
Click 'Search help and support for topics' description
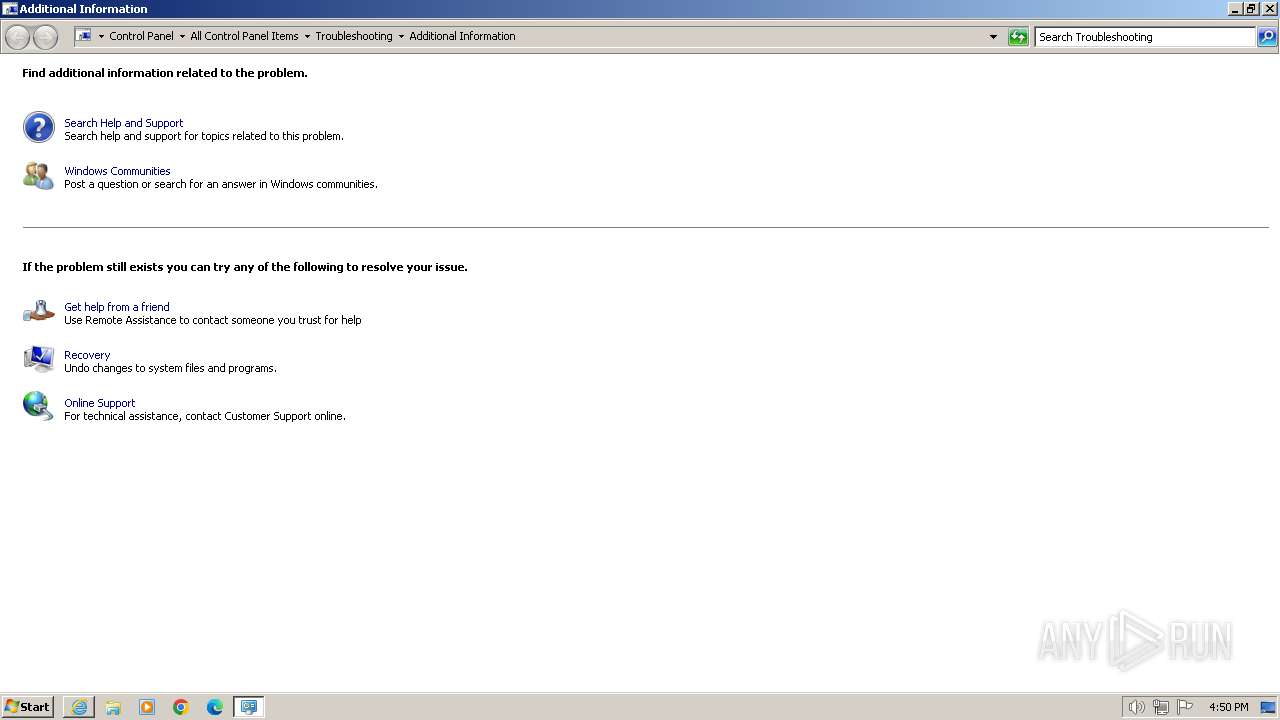204,136
